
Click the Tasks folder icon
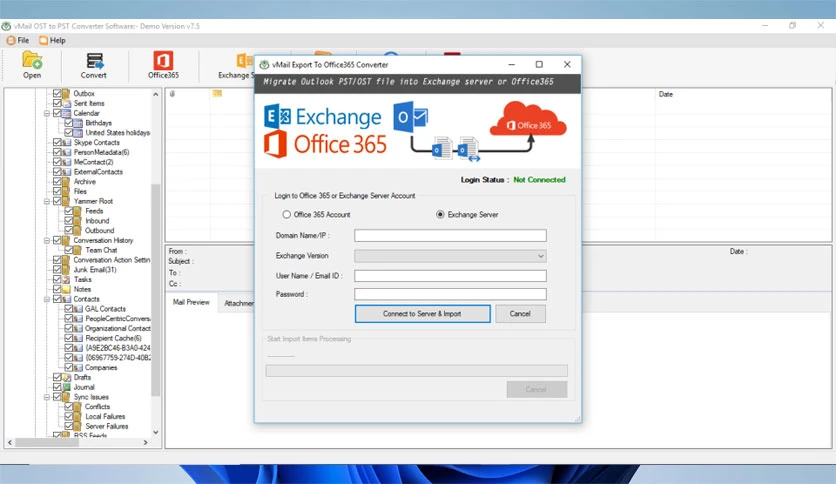coord(66,279)
